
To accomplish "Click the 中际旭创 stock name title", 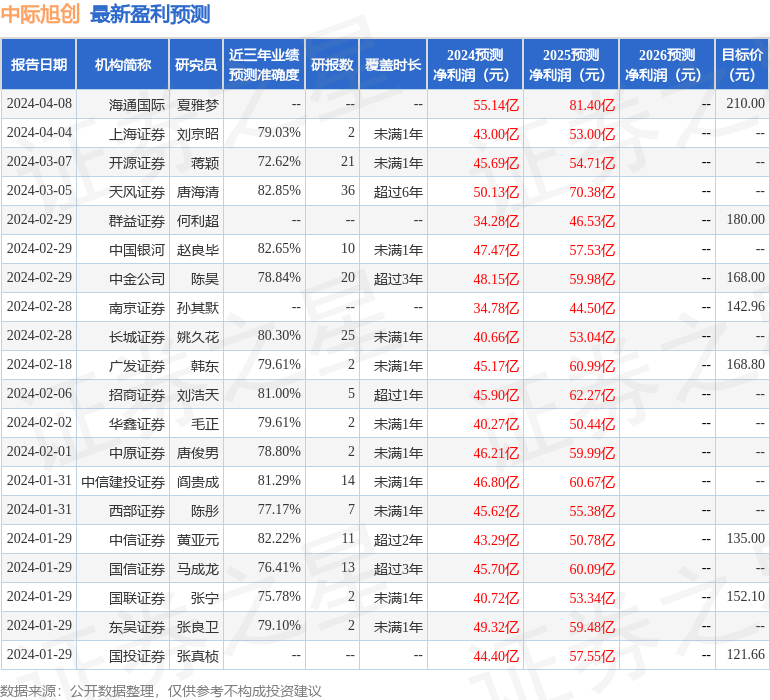I will coord(41,15).
